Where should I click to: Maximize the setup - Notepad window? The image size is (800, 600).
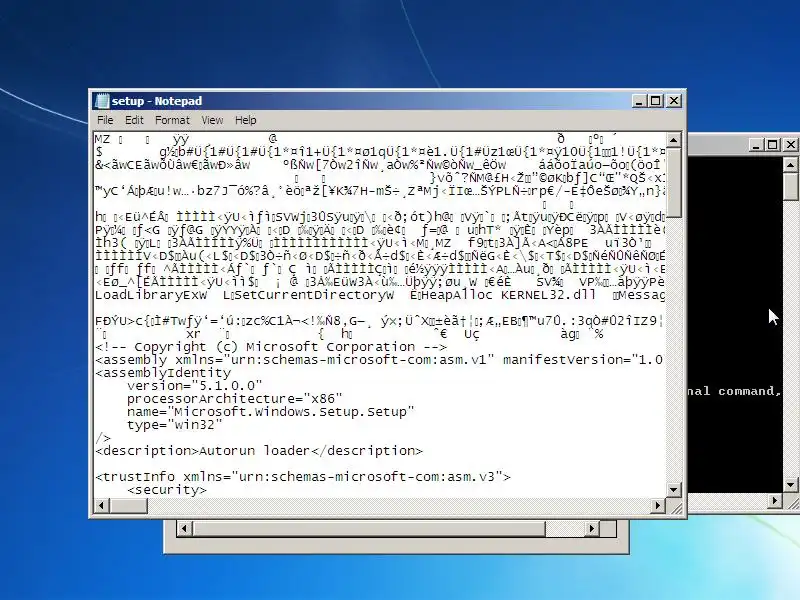coord(656,101)
